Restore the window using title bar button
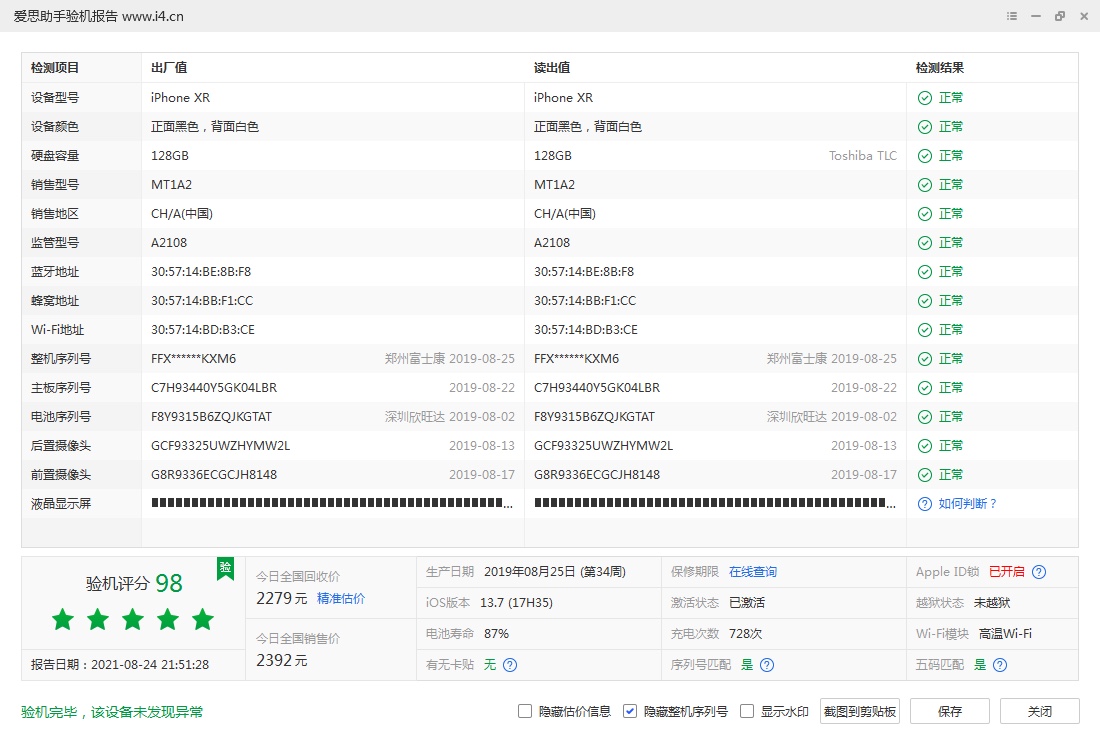This screenshot has height=749, width=1100. click(1059, 16)
